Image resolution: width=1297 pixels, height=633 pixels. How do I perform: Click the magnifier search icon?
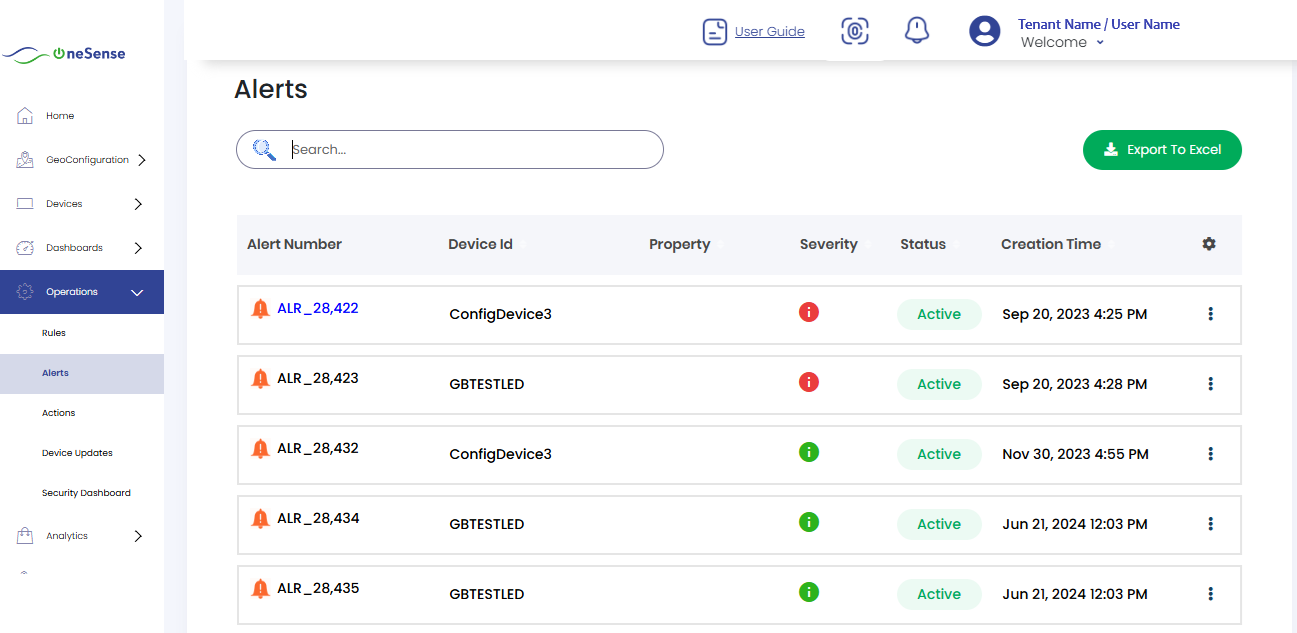[264, 149]
